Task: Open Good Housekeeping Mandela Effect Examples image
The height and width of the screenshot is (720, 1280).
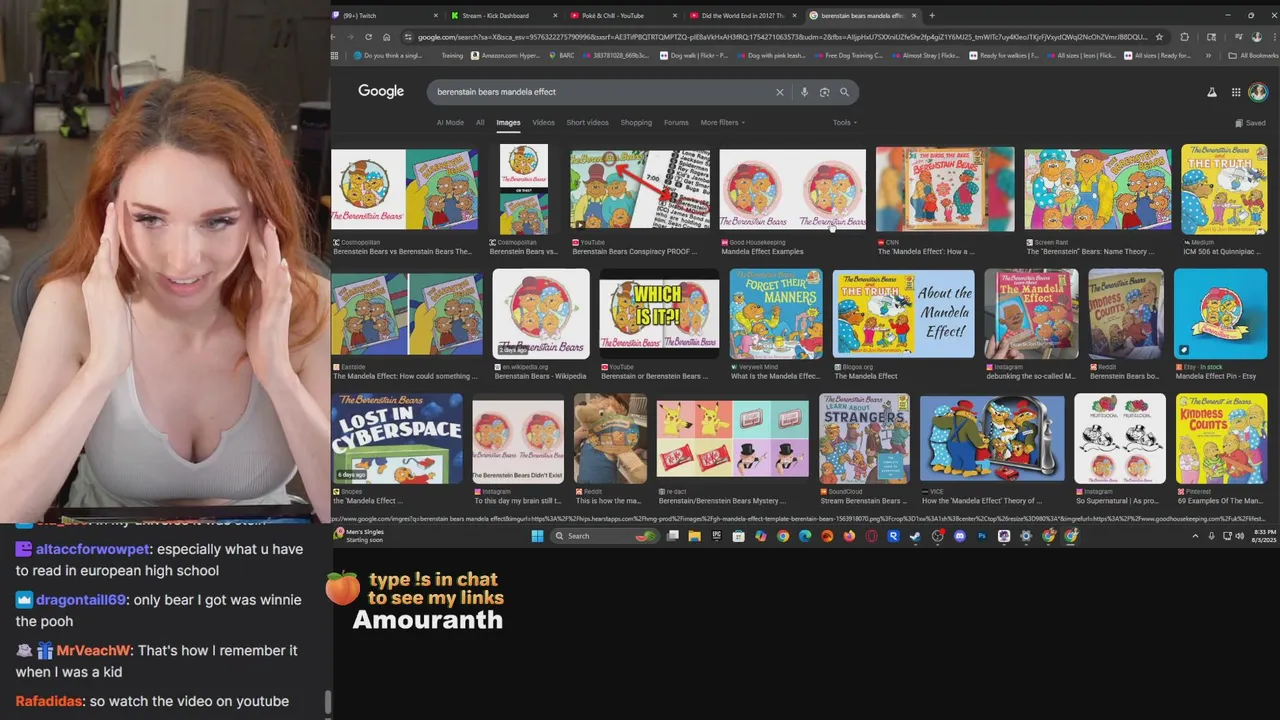Action: point(793,189)
